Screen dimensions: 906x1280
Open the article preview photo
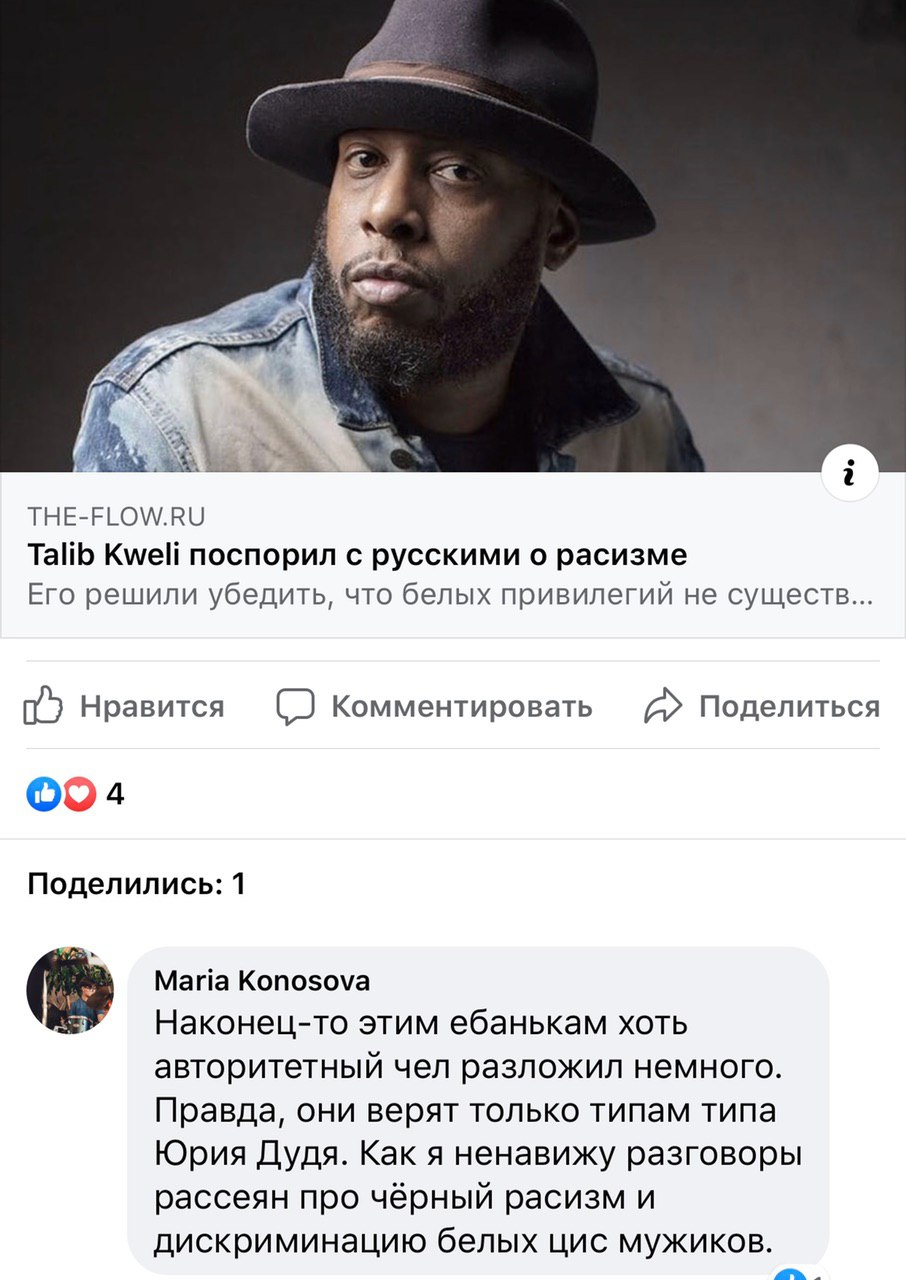pos(453,236)
